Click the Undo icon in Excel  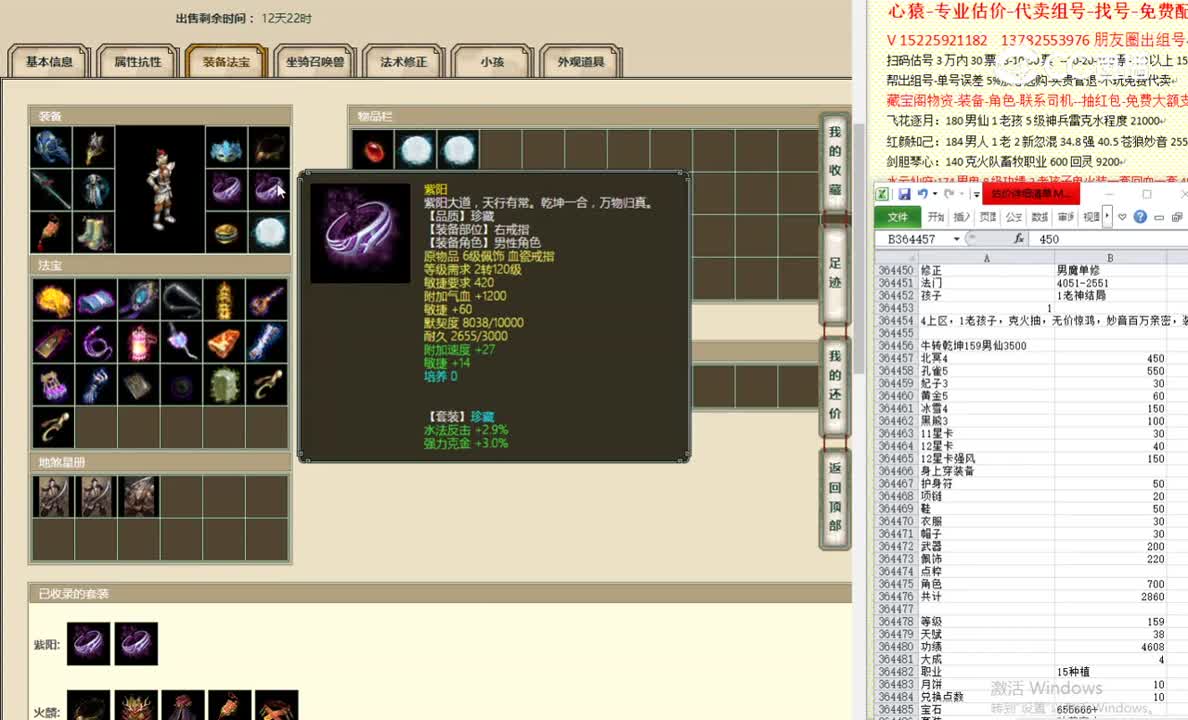tap(923, 194)
